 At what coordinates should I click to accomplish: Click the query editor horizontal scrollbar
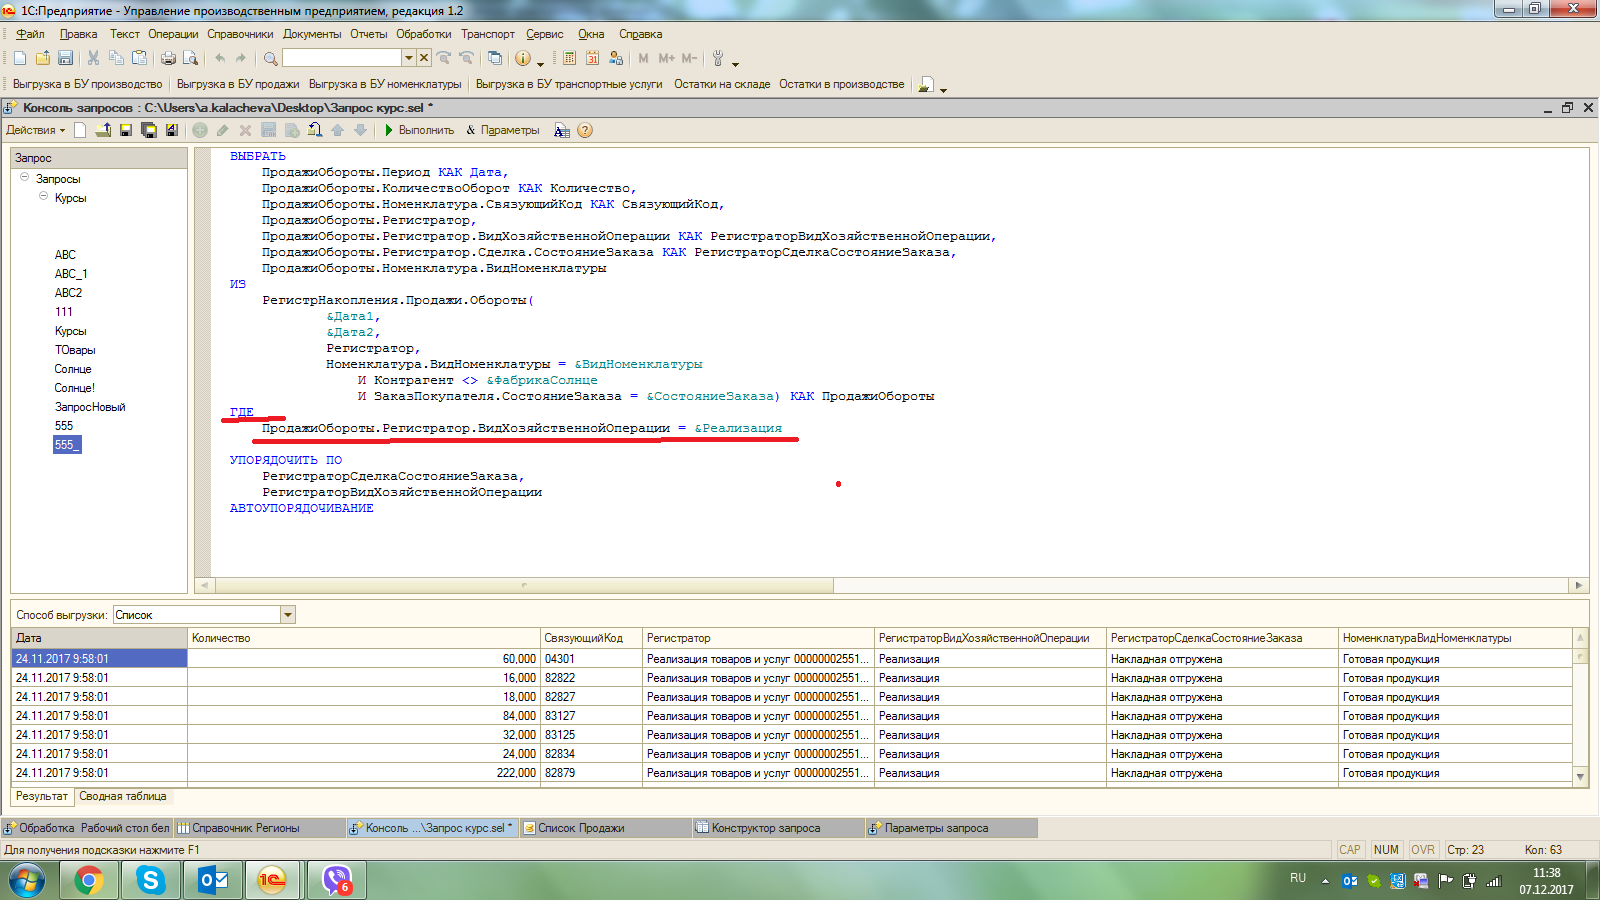(524, 585)
